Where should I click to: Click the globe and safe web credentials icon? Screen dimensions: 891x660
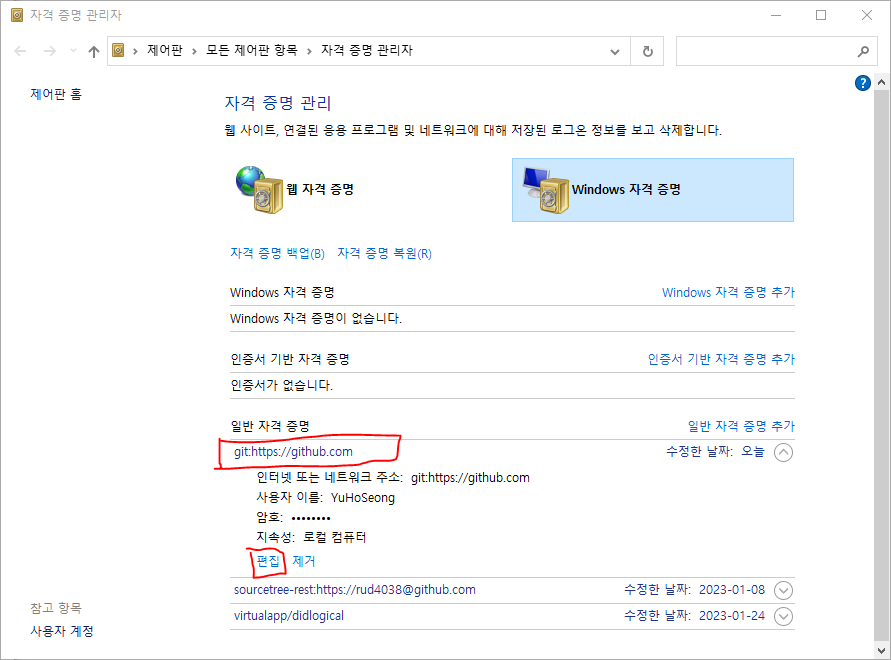(259, 190)
